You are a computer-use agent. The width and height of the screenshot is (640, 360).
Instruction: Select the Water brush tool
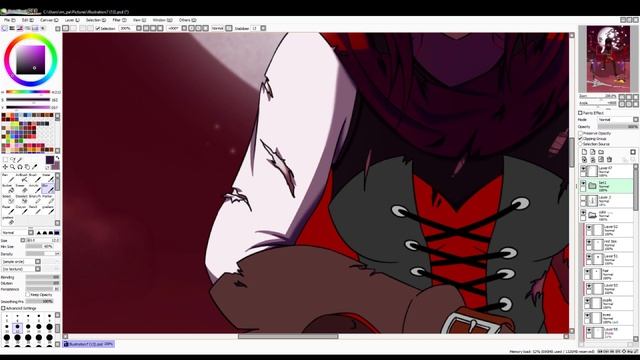[x=48, y=178]
